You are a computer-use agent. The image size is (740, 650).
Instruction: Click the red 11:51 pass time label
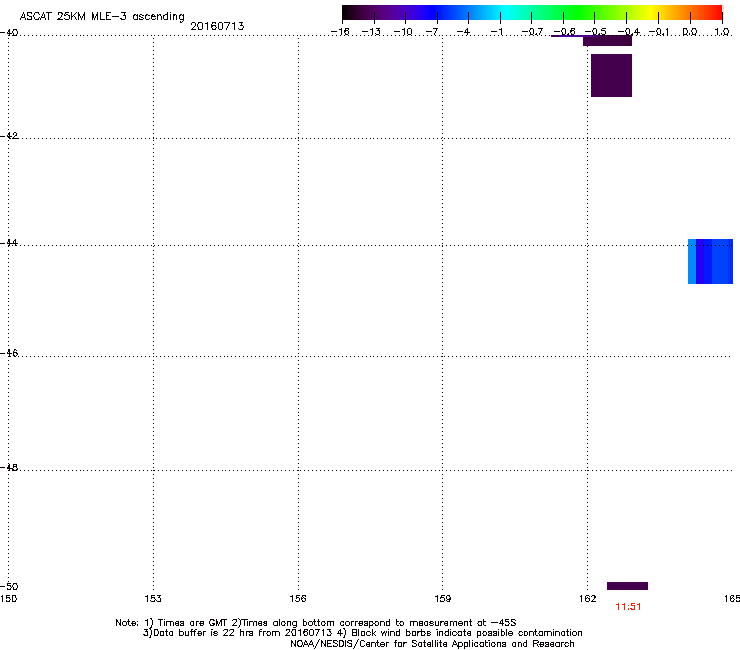click(x=628, y=607)
